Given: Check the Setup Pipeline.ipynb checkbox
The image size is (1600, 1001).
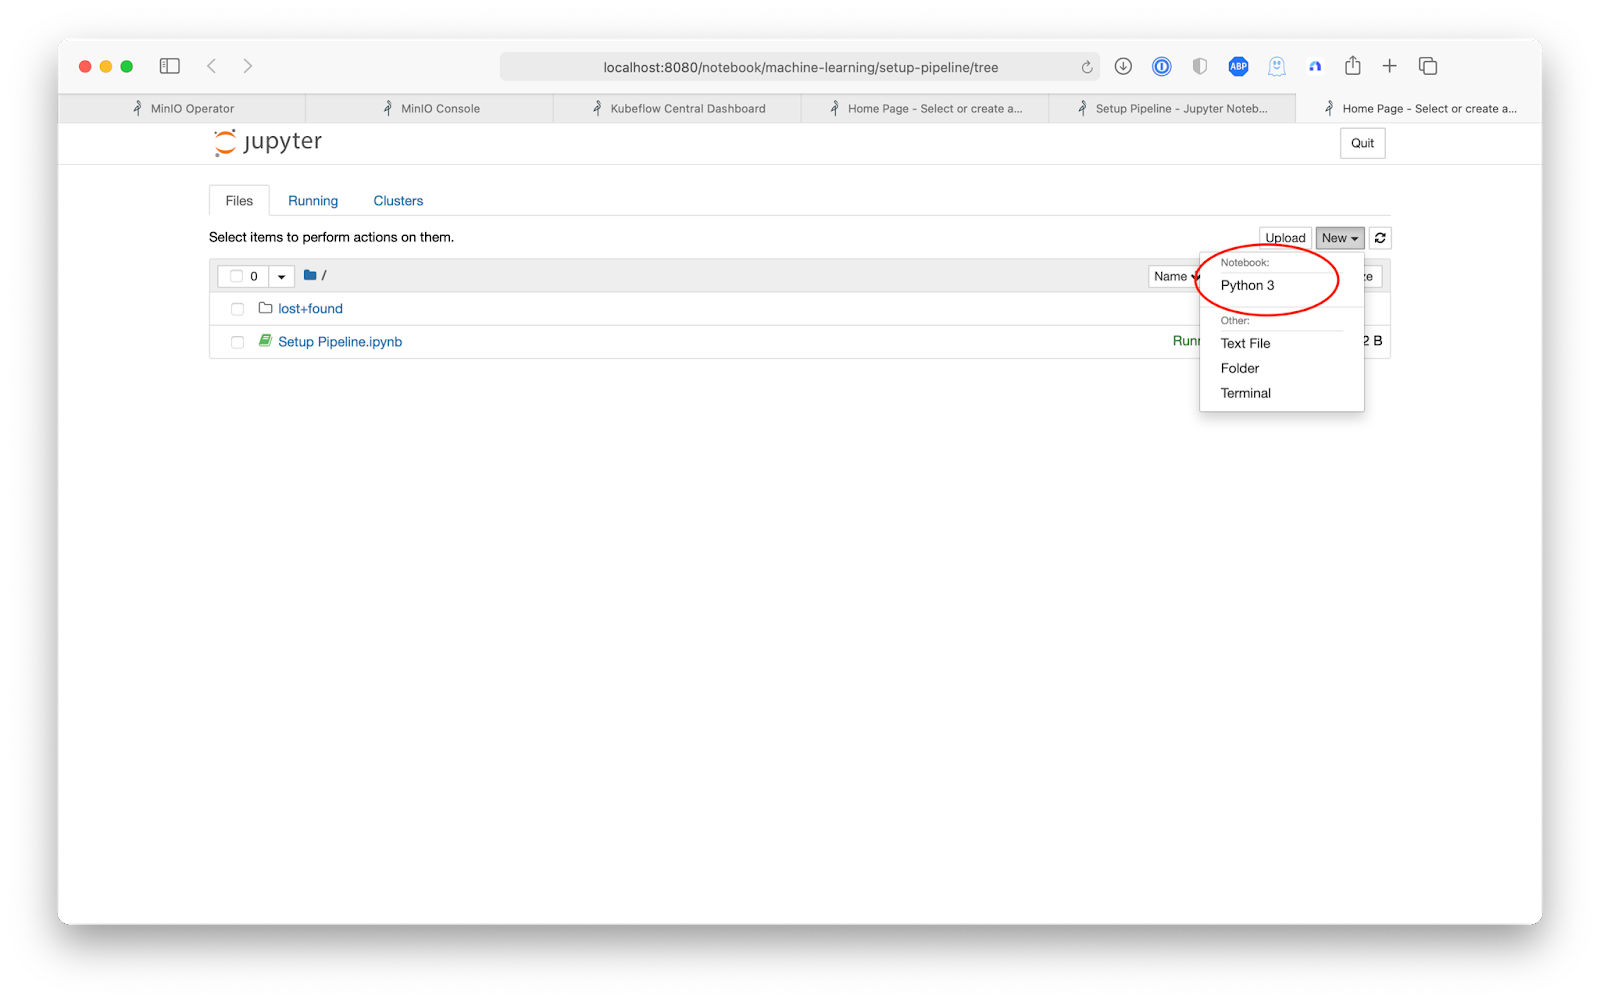Looking at the screenshot, I should pyautogui.click(x=237, y=342).
